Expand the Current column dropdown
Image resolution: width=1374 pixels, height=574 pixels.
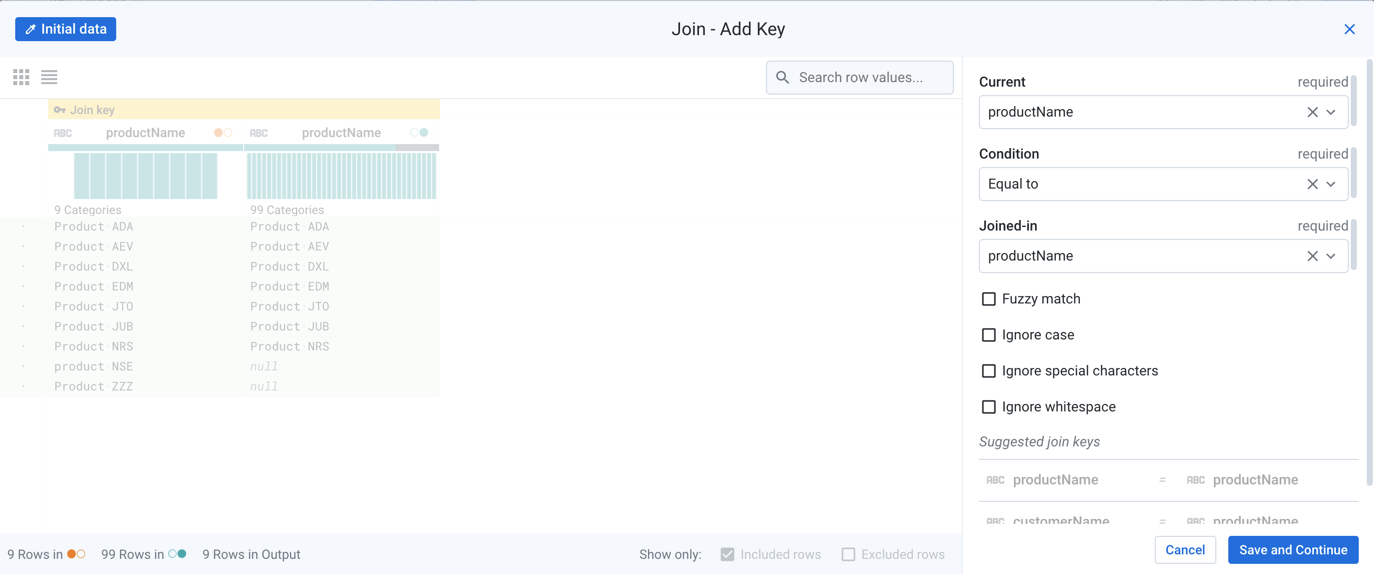[x=1331, y=112]
